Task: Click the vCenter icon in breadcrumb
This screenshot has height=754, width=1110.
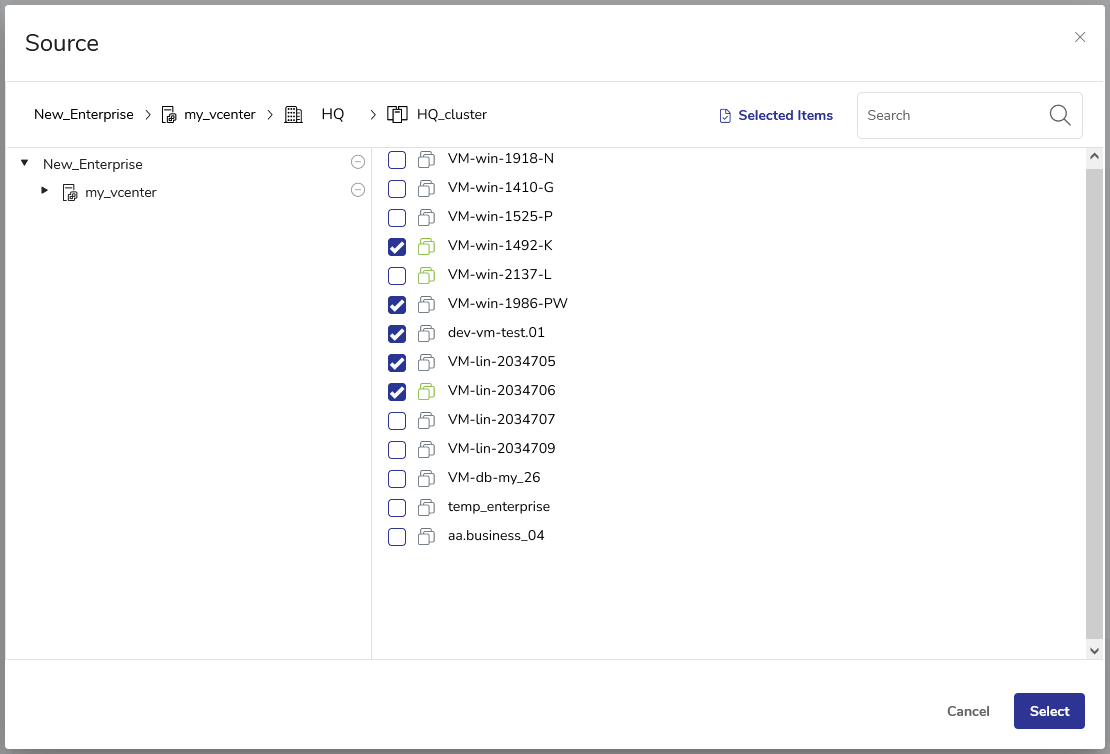Action: coord(169,115)
